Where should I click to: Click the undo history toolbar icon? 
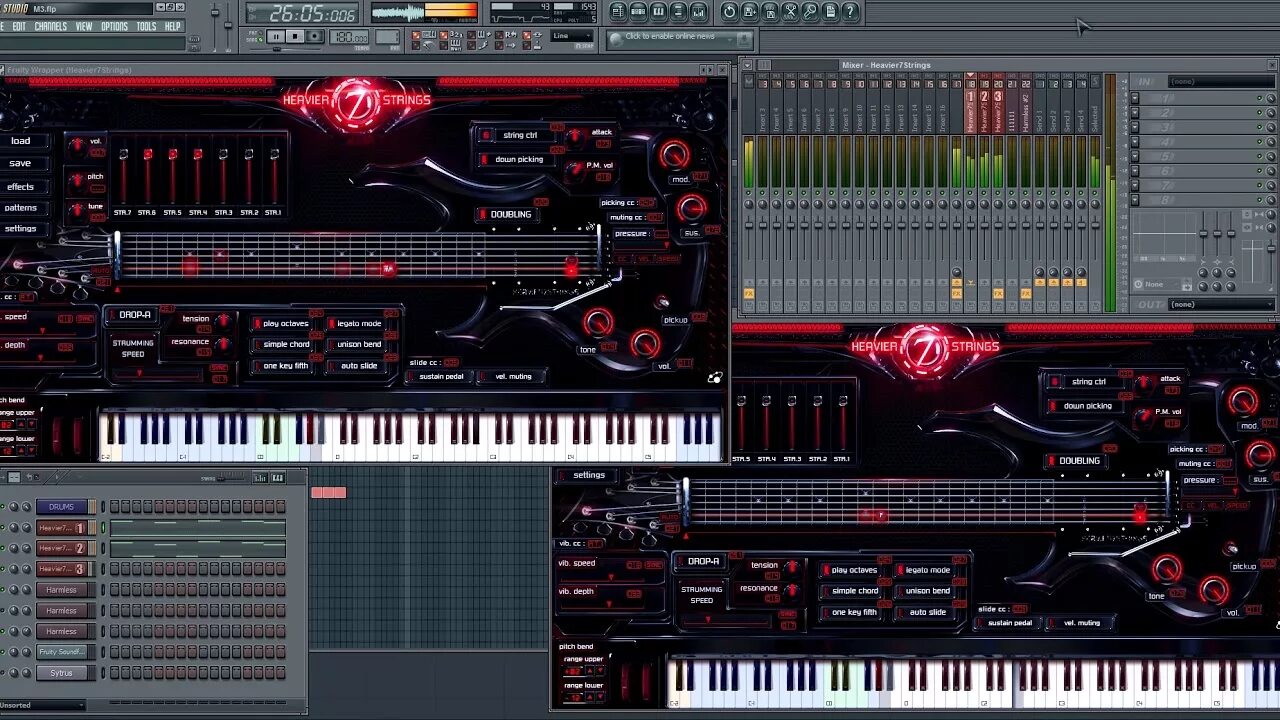(x=730, y=12)
